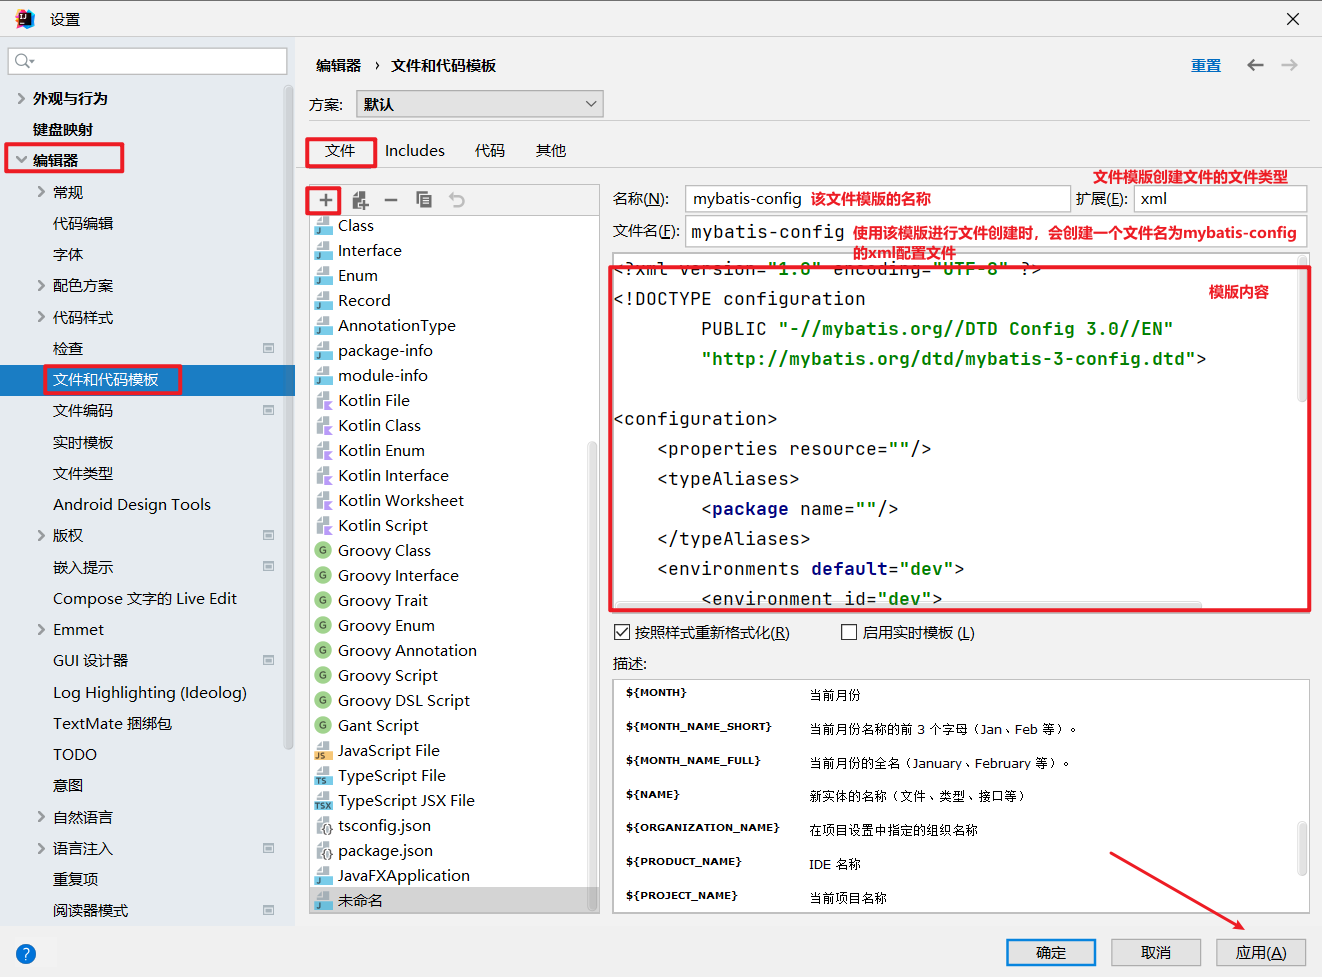Collapse the 编辑器 settings group
1322x977 pixels.
22,160
